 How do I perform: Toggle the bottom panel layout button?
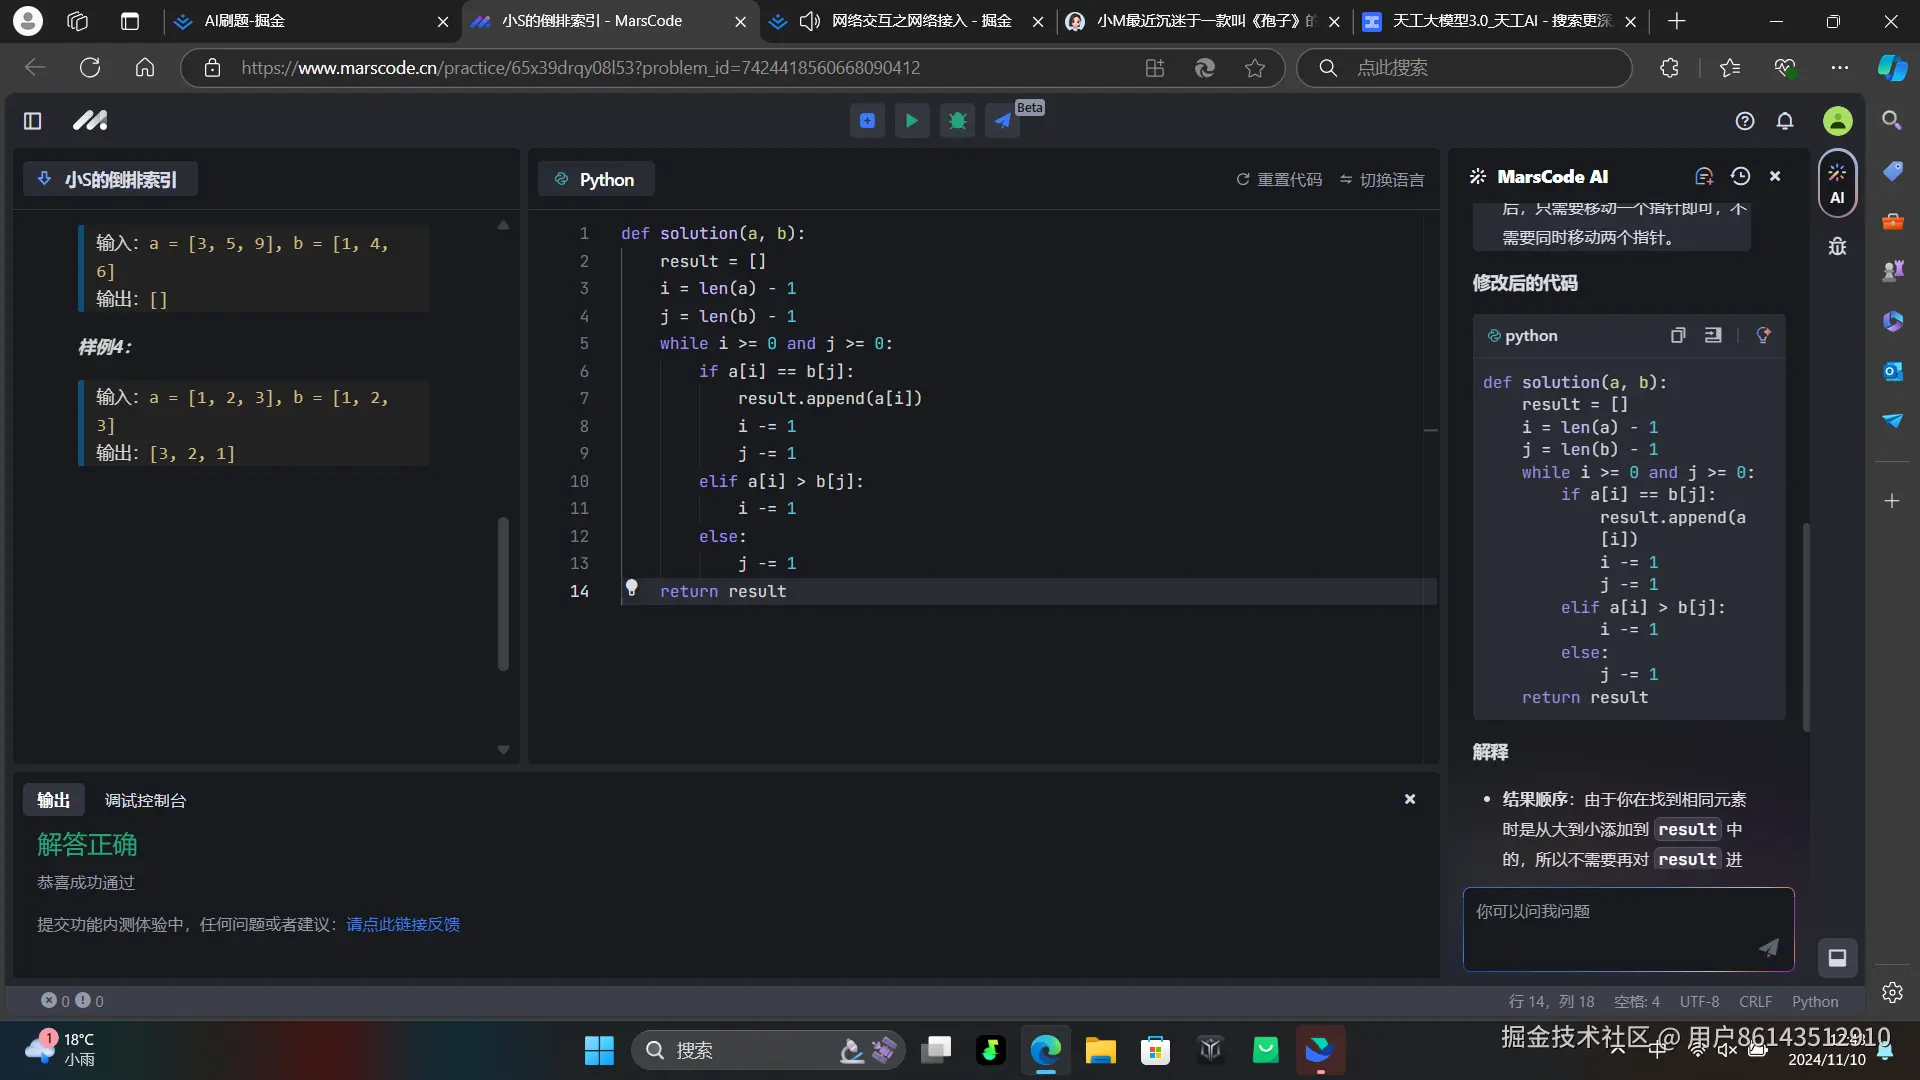[1837, 958]
